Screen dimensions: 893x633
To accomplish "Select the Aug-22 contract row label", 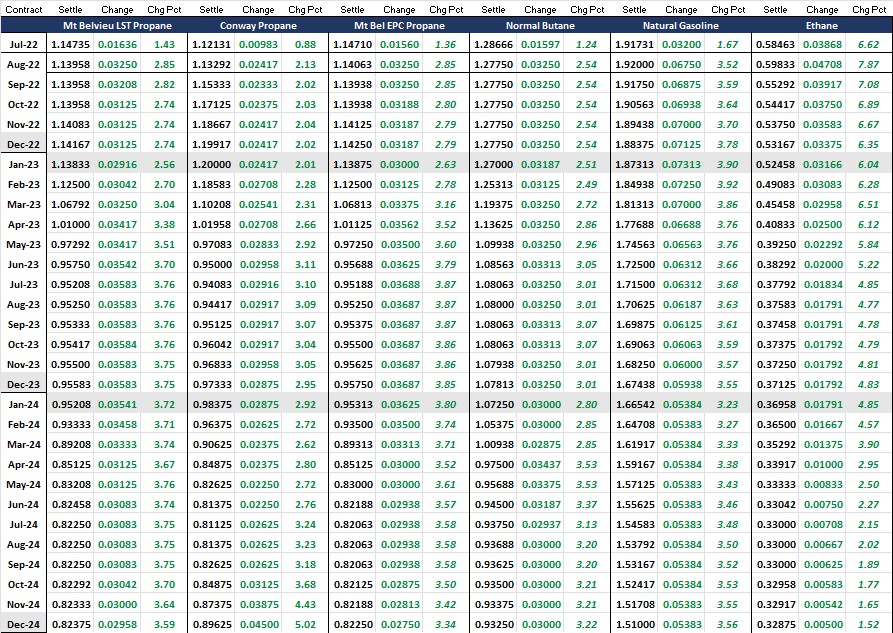I will (x=23, y=64).
